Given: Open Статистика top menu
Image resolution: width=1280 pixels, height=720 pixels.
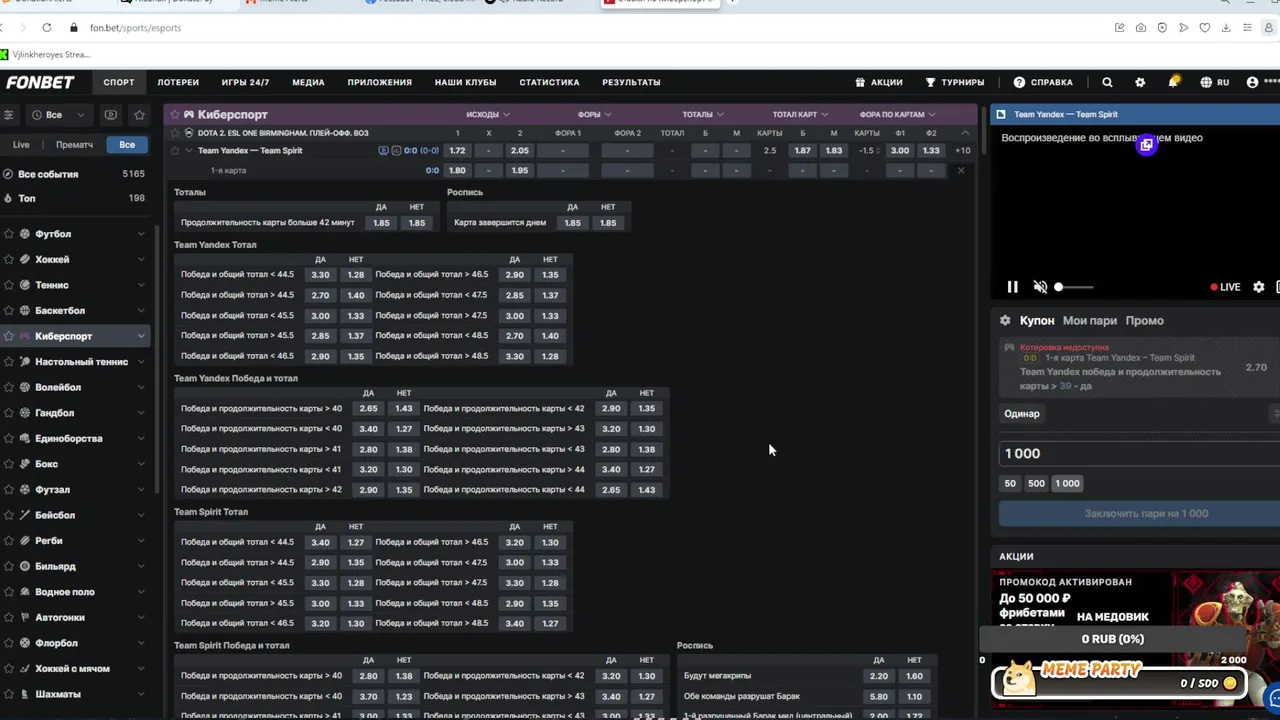Looking at the screenshot, I should 549,82.
